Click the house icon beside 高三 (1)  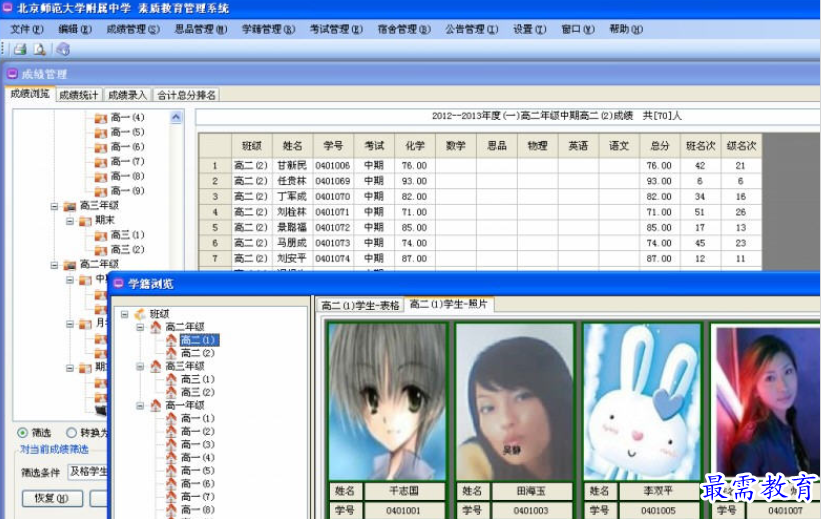(x=171, y=379)
